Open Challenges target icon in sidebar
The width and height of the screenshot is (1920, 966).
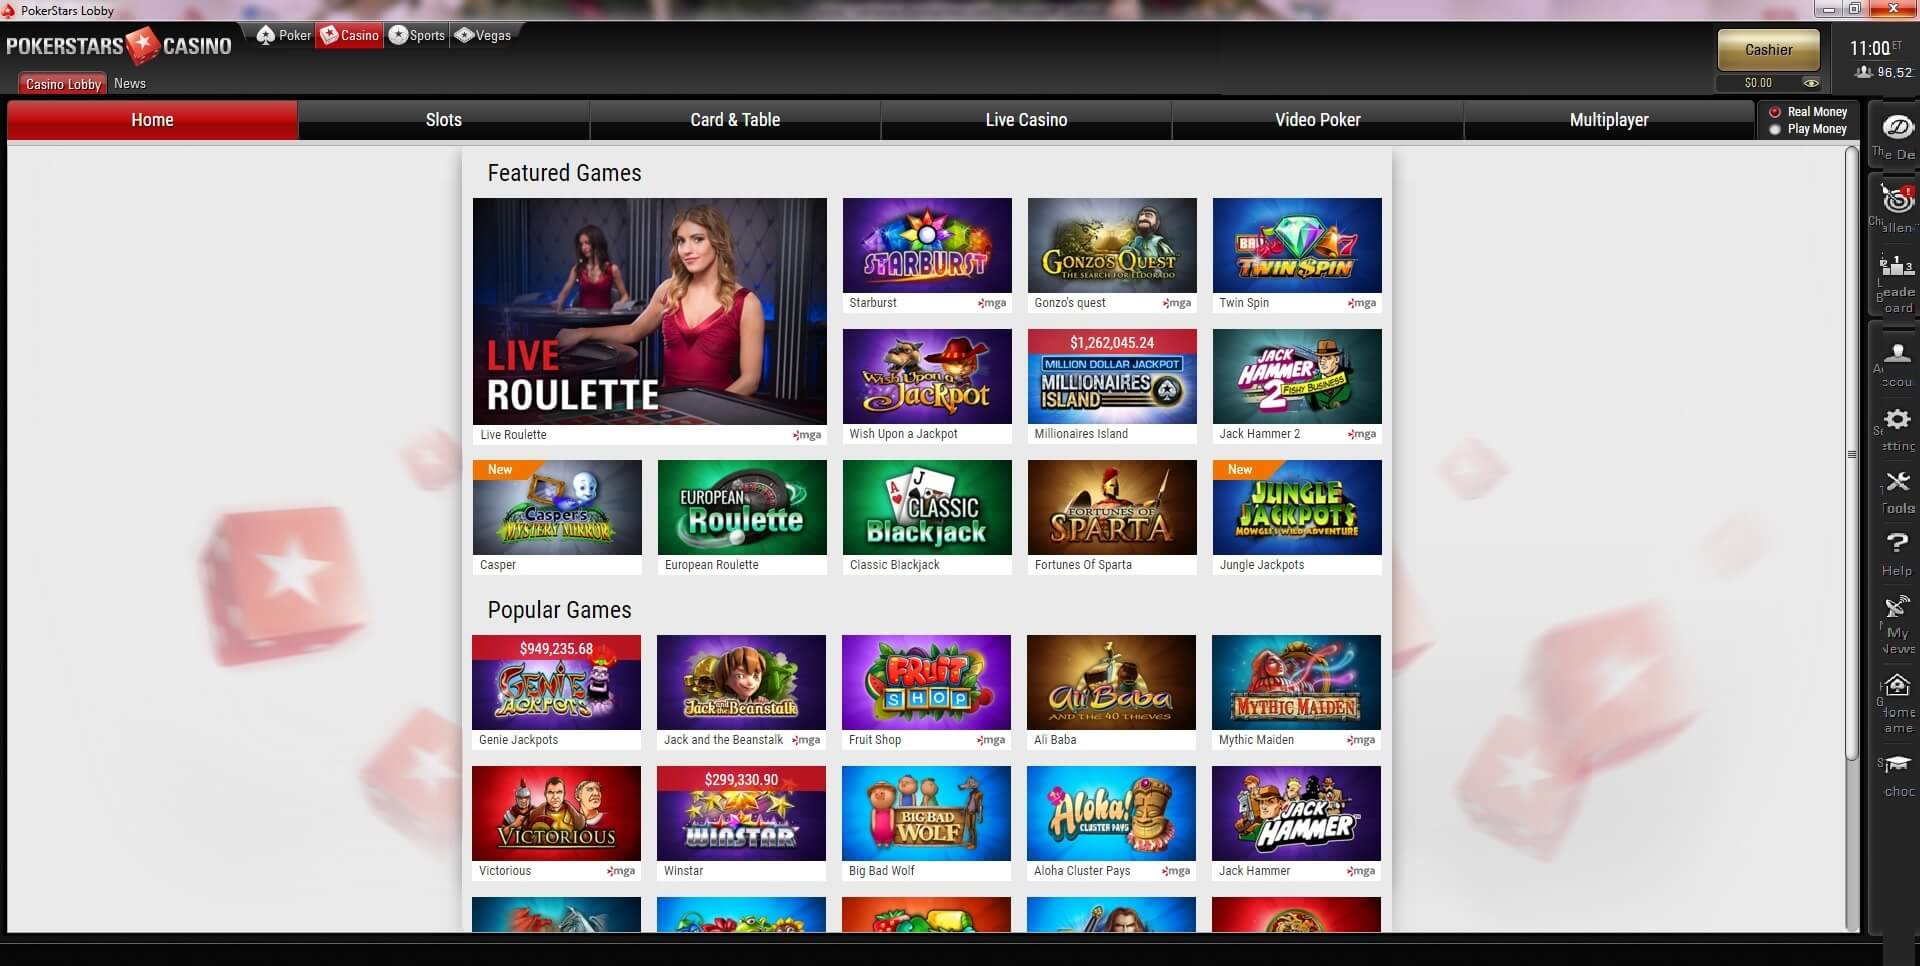tap(1896, 198)
